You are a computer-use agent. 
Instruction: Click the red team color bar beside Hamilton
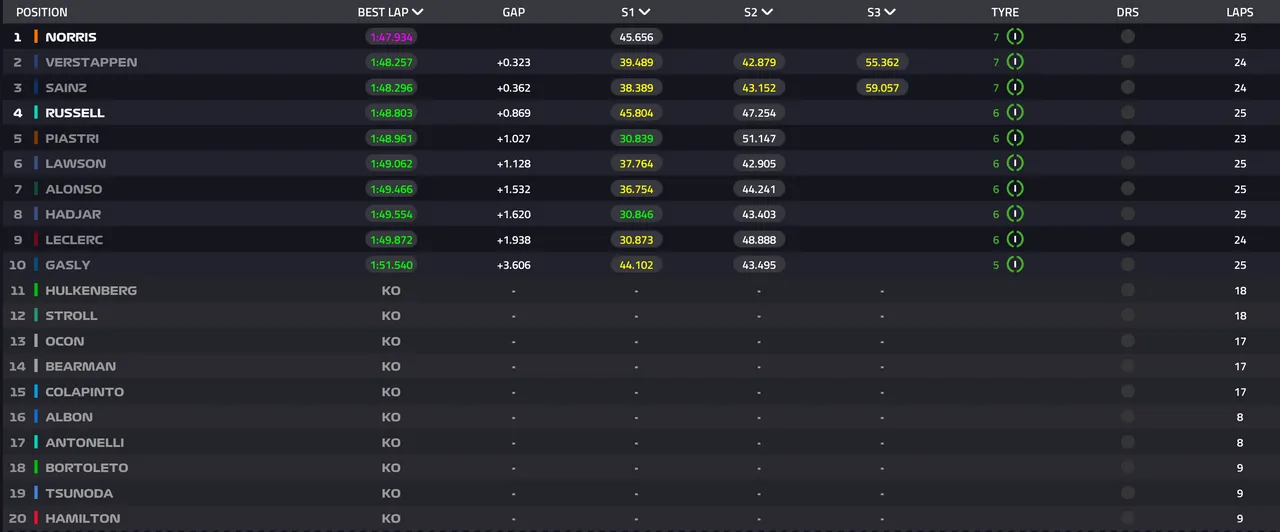coord(36,518)
